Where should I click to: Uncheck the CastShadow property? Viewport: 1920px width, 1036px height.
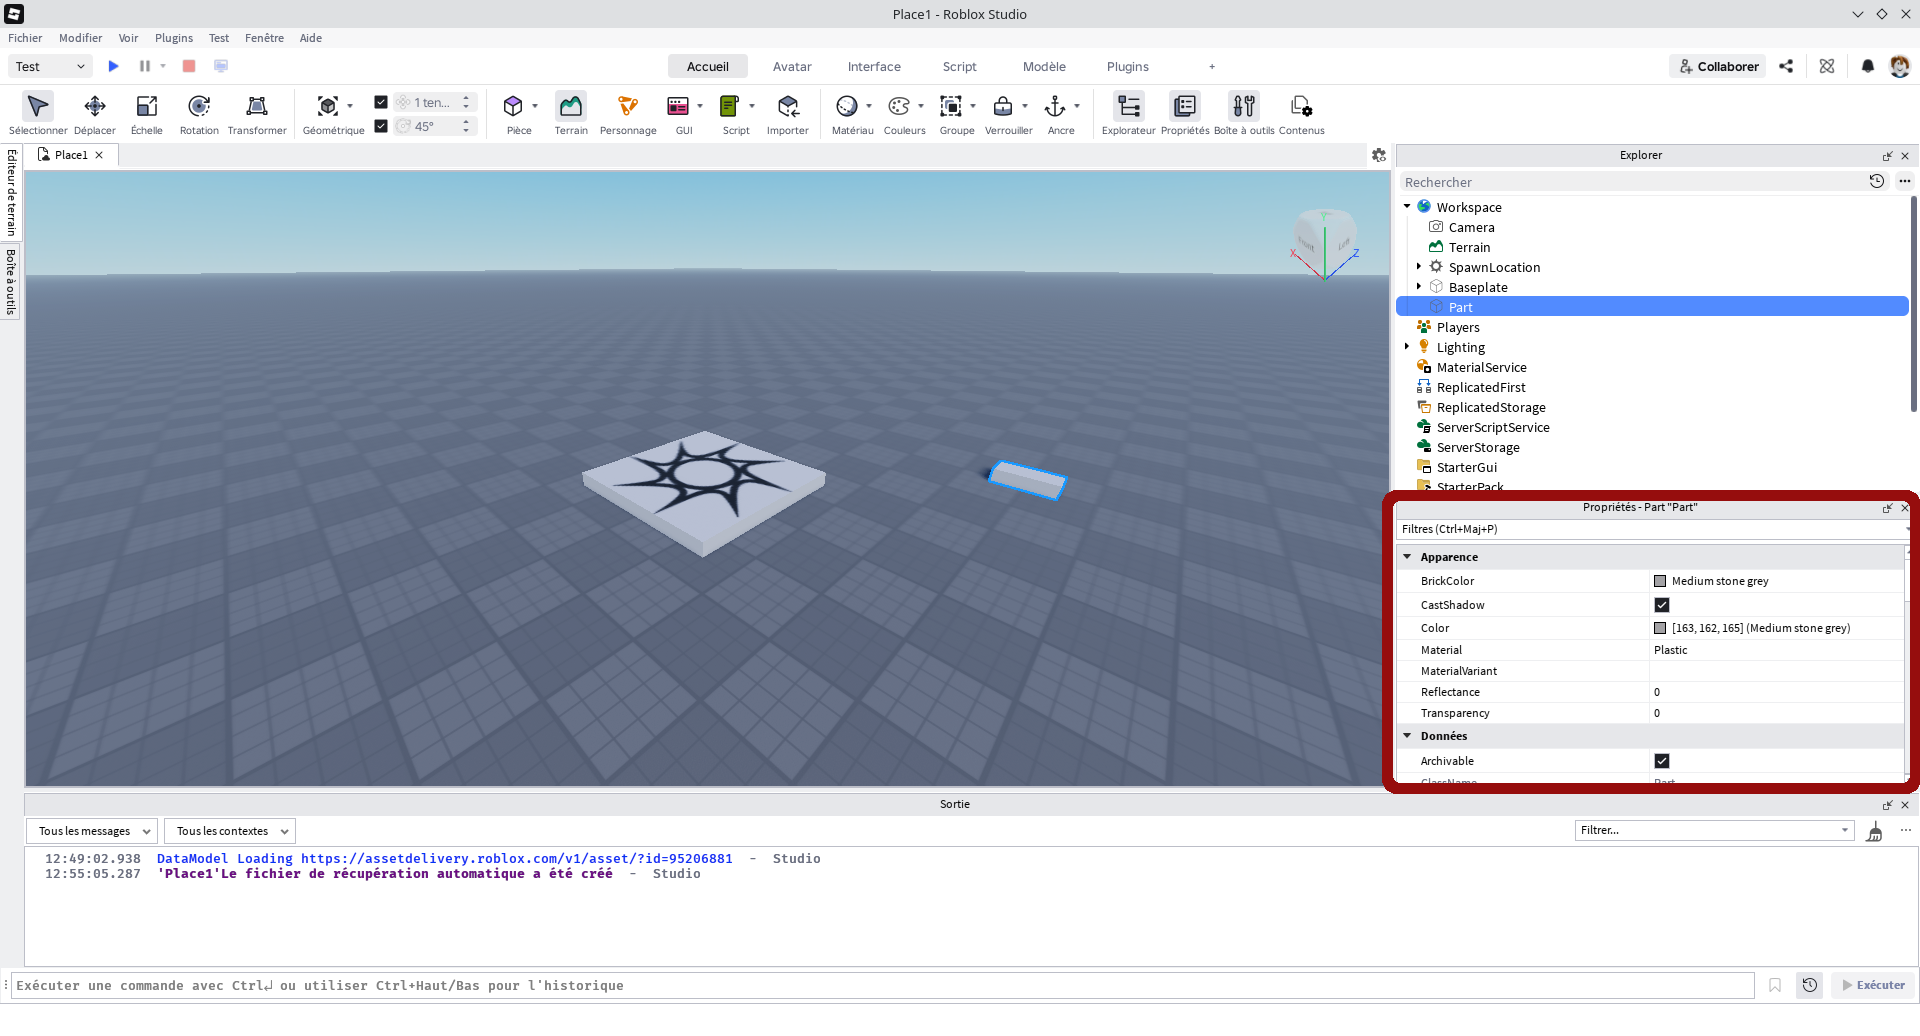click(x=1662, y=605)
